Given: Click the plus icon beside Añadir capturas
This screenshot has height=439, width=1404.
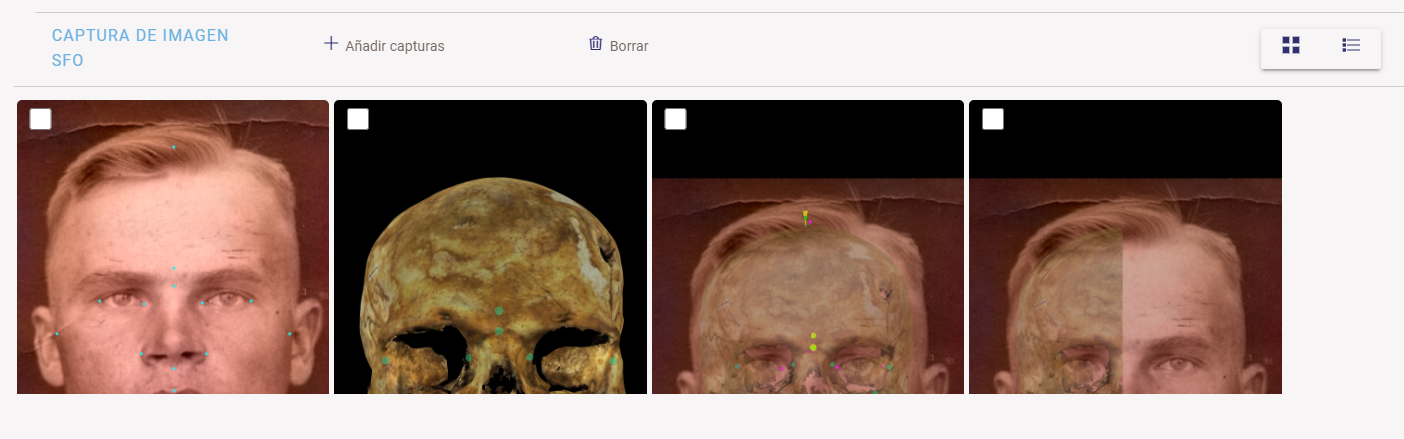Looking at the screenshot, I should click(x=331, y=44).
